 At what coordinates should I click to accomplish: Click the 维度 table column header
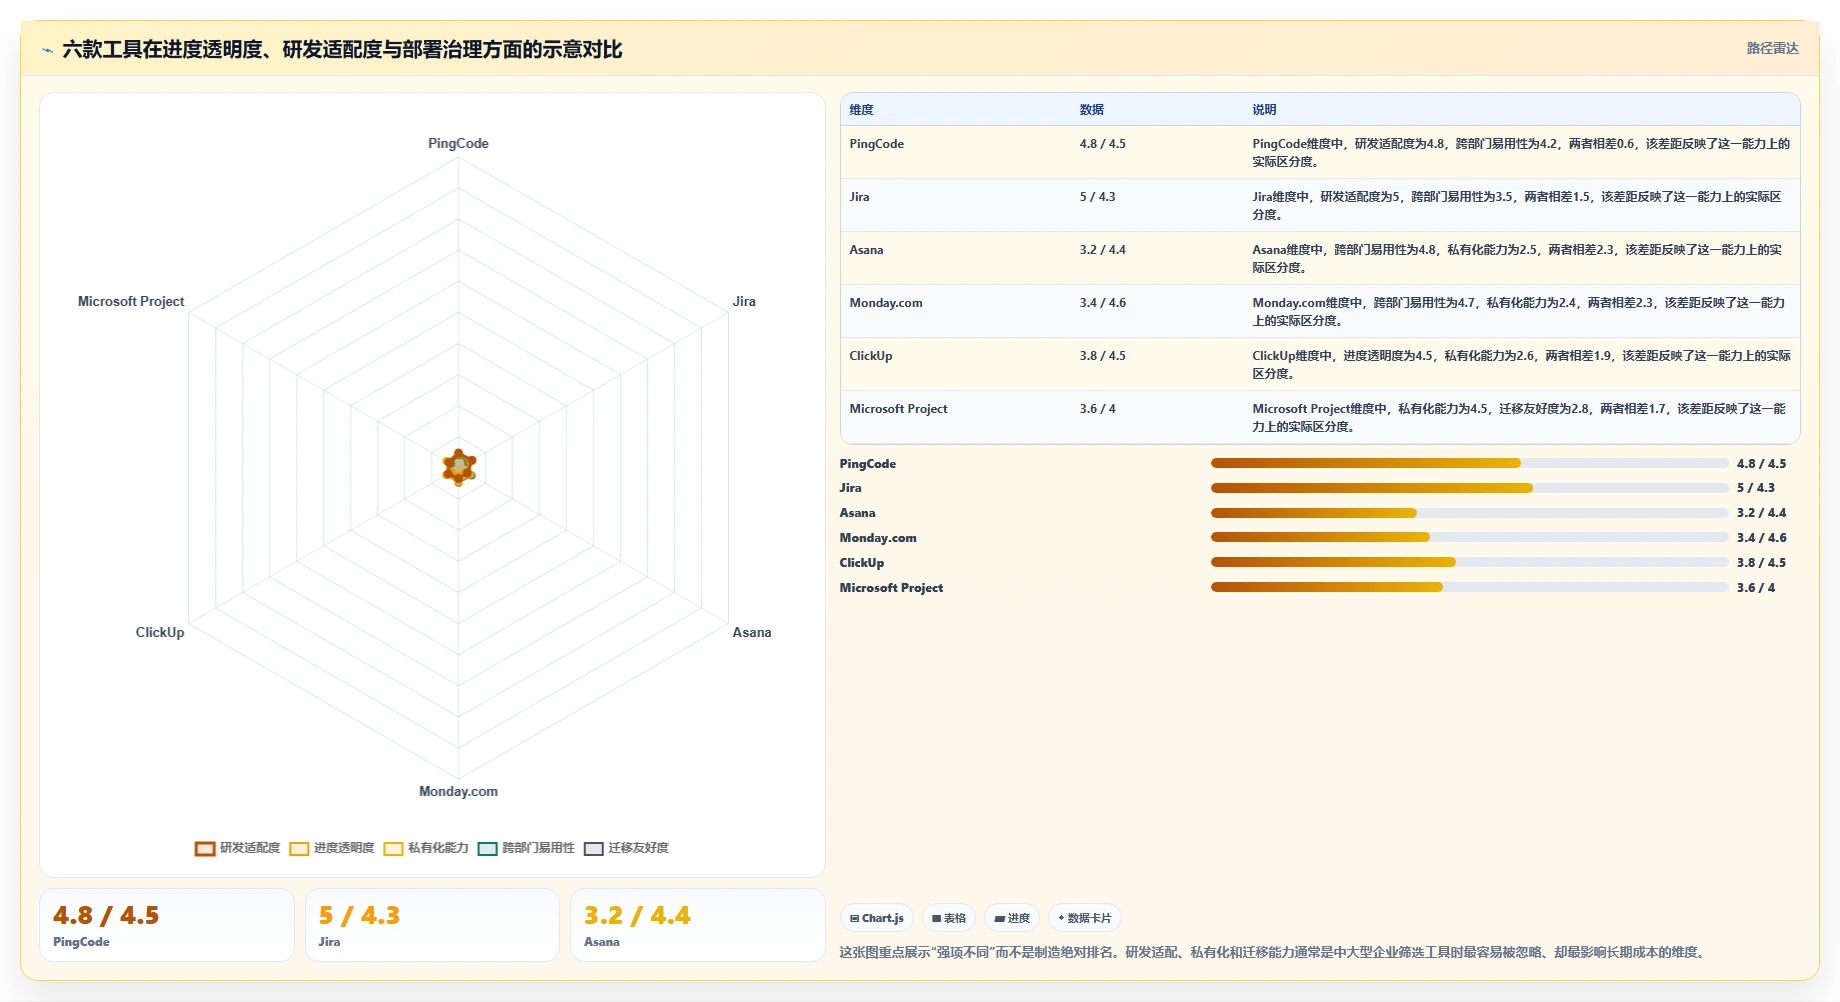pos(861,110)
